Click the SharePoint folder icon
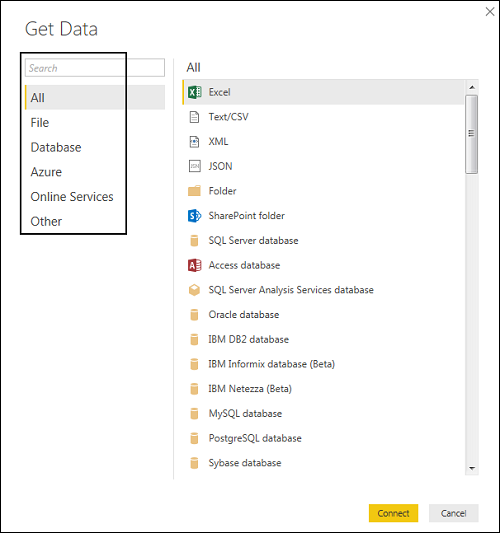 tap(194, 216)
